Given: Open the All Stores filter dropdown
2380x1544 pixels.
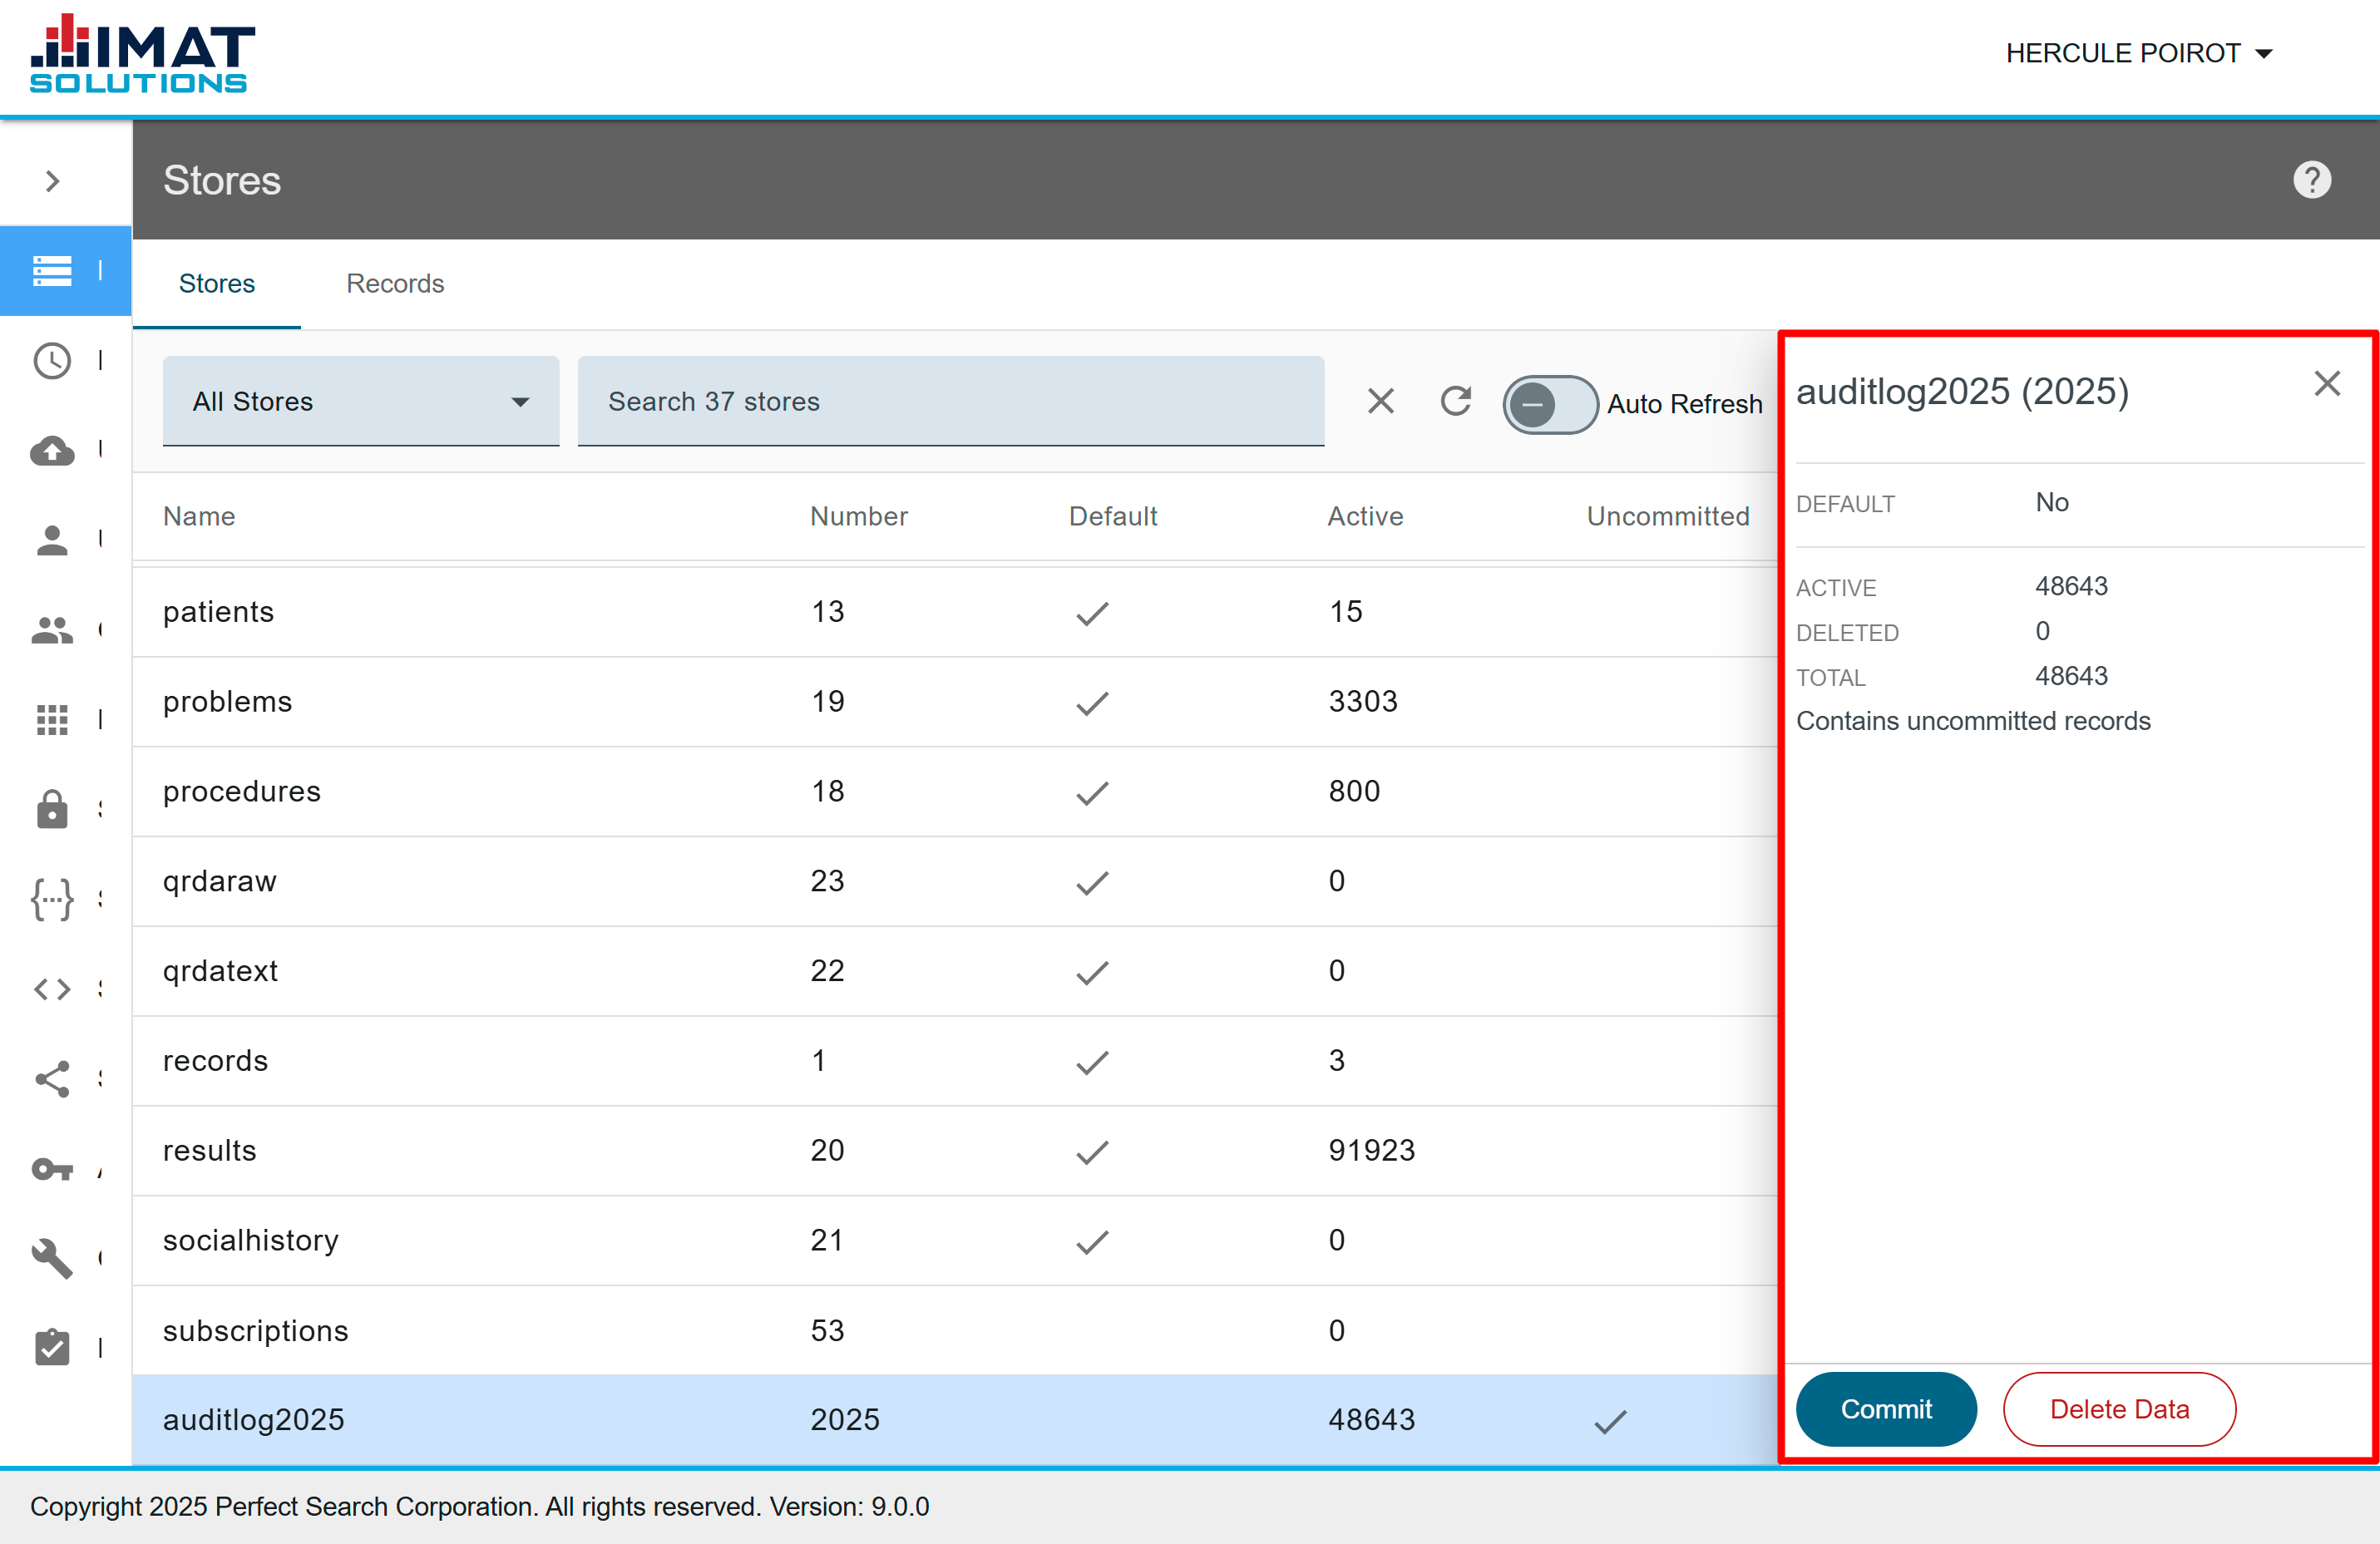Looking at the screenshot, I should [361, 401].
